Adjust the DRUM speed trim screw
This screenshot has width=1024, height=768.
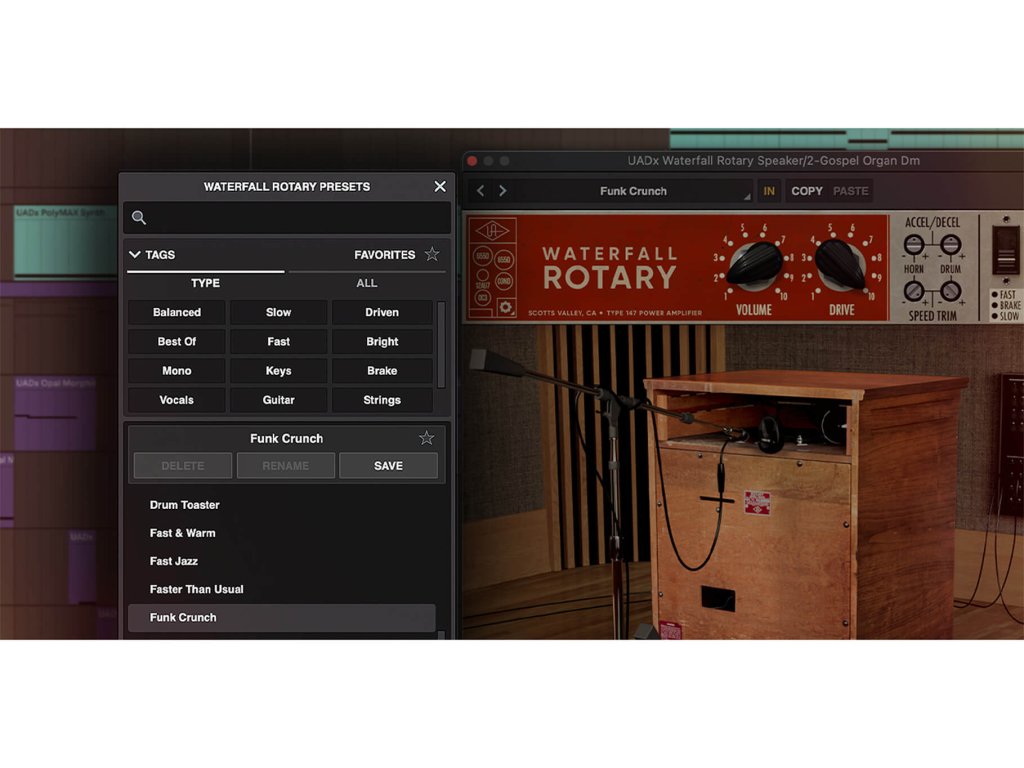(x=950, y=291)
